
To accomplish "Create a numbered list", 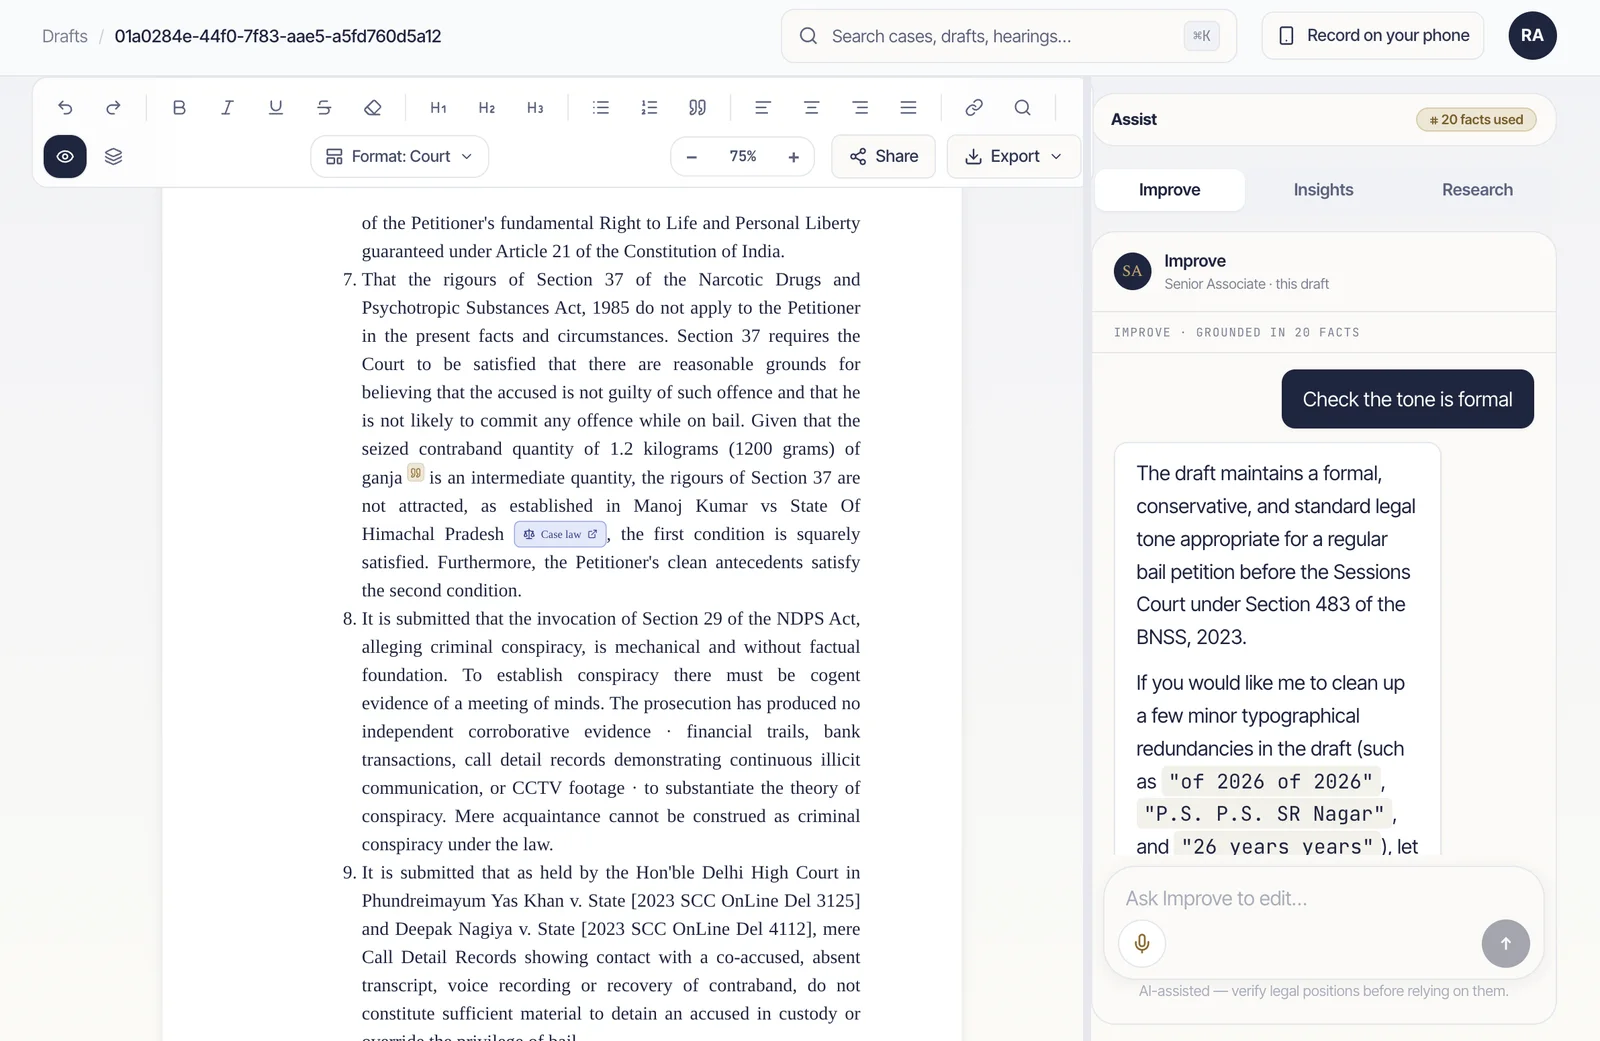I will click(x=649, y=108).
